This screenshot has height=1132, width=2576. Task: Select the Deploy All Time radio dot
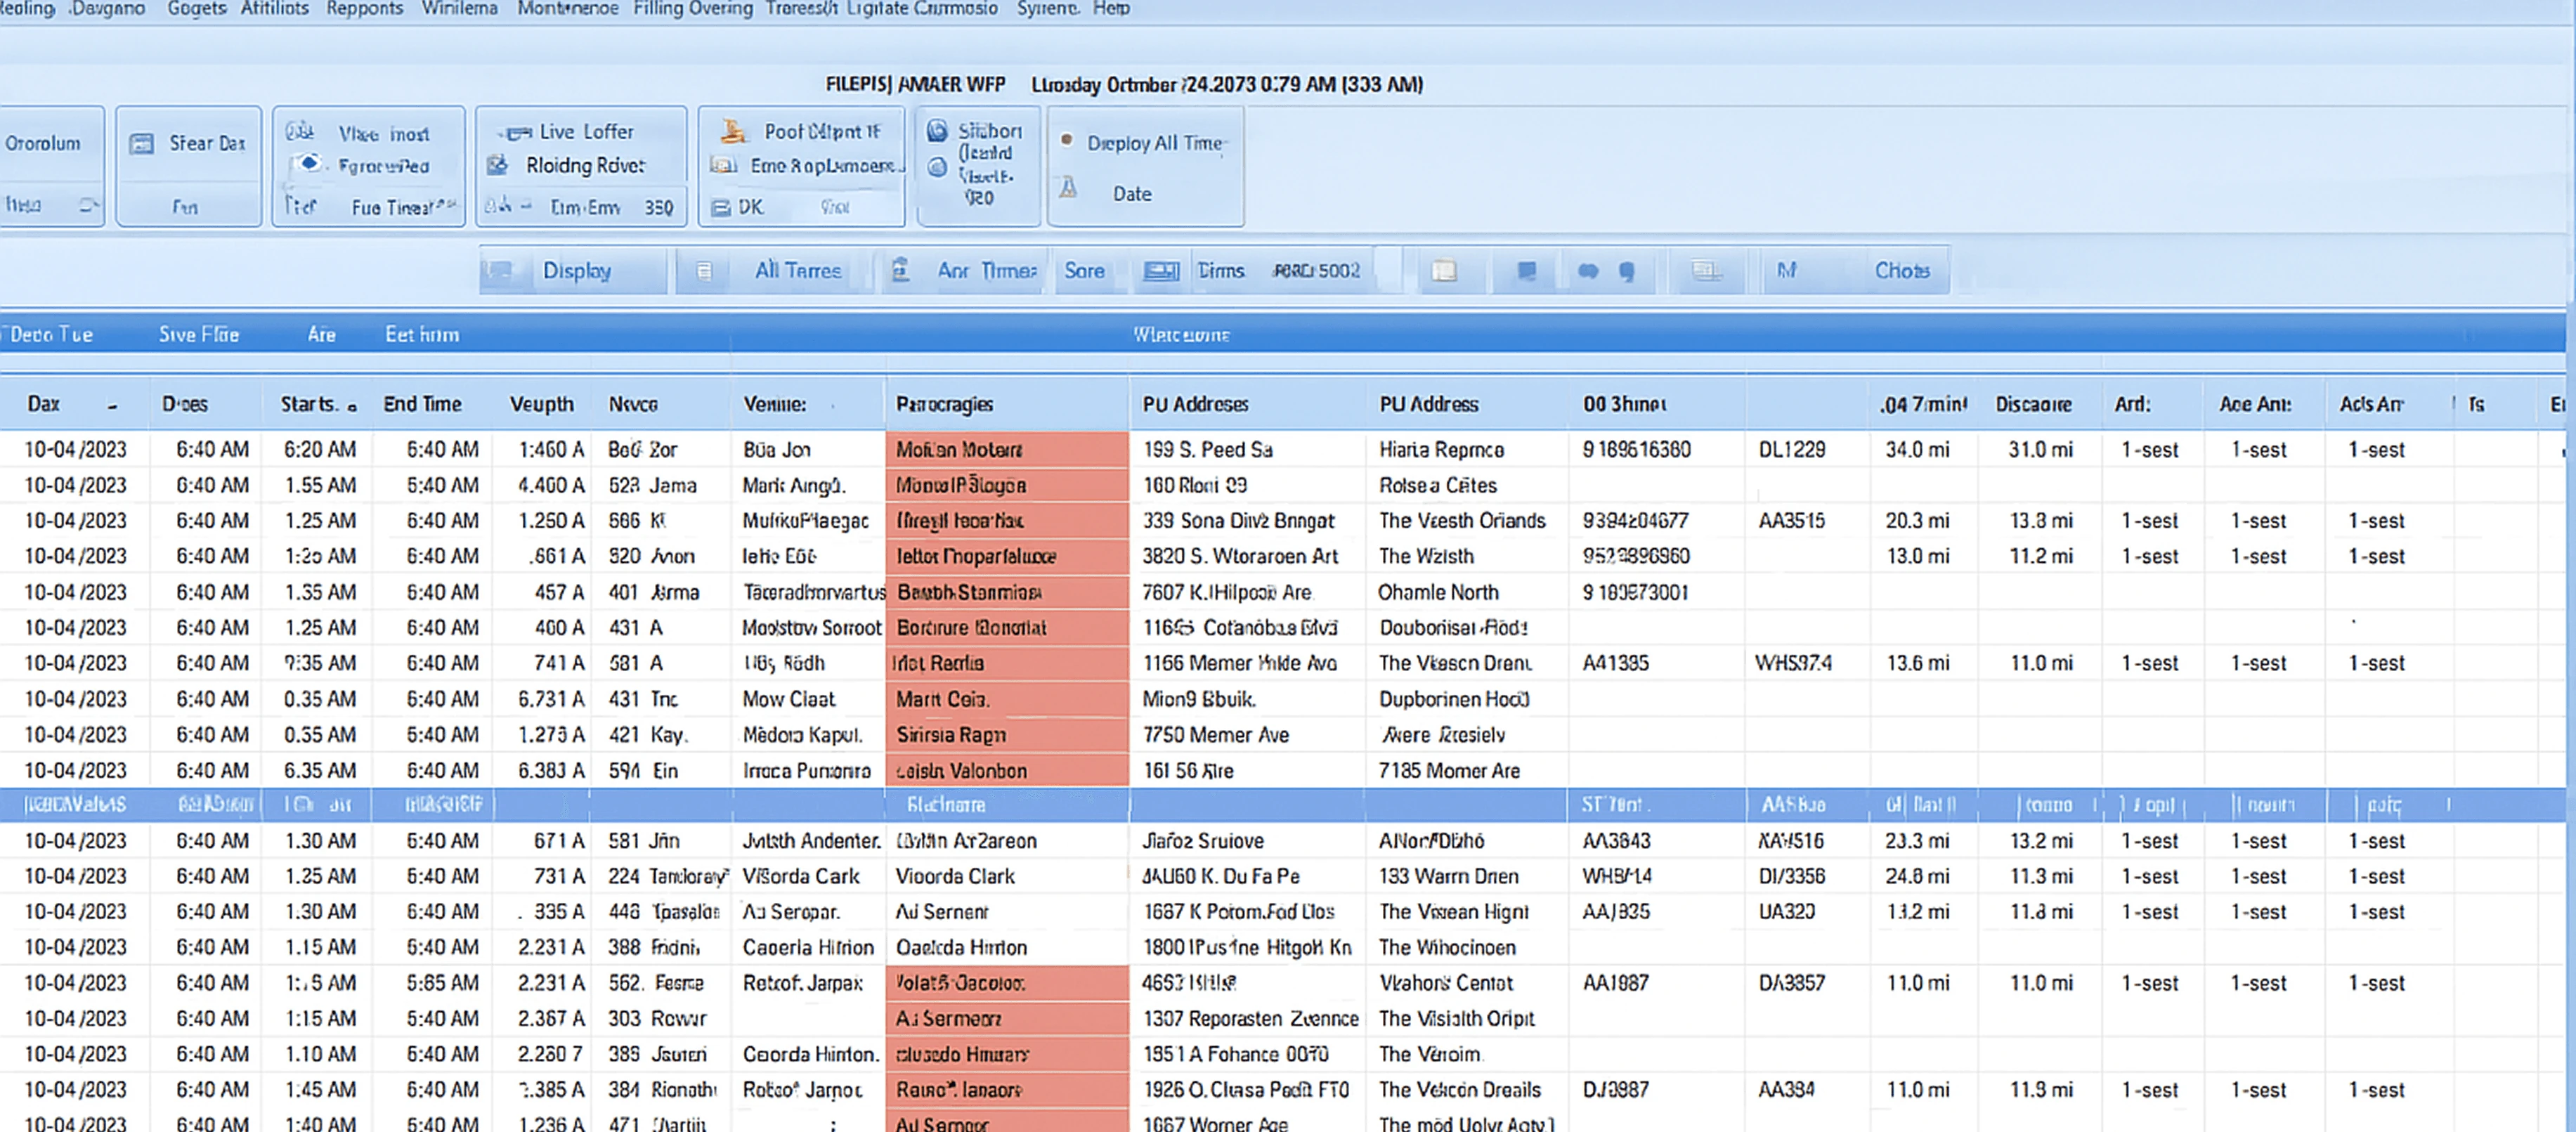point(1067,141)
